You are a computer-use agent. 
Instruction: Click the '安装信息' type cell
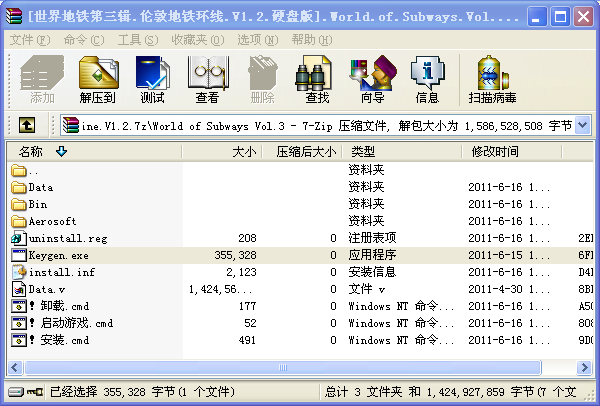click(372, 272)
